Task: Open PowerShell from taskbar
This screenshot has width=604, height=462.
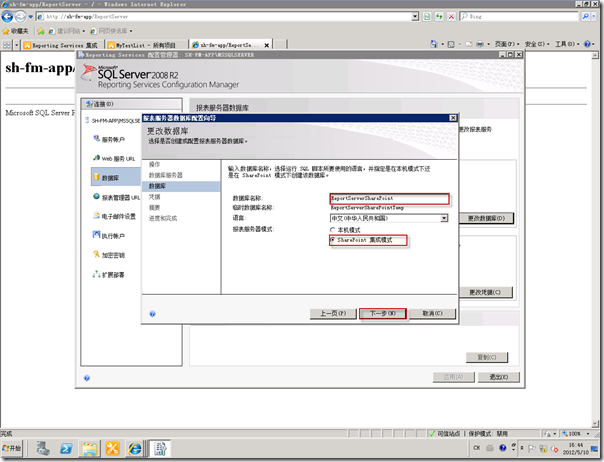Action: pos(66,449)
